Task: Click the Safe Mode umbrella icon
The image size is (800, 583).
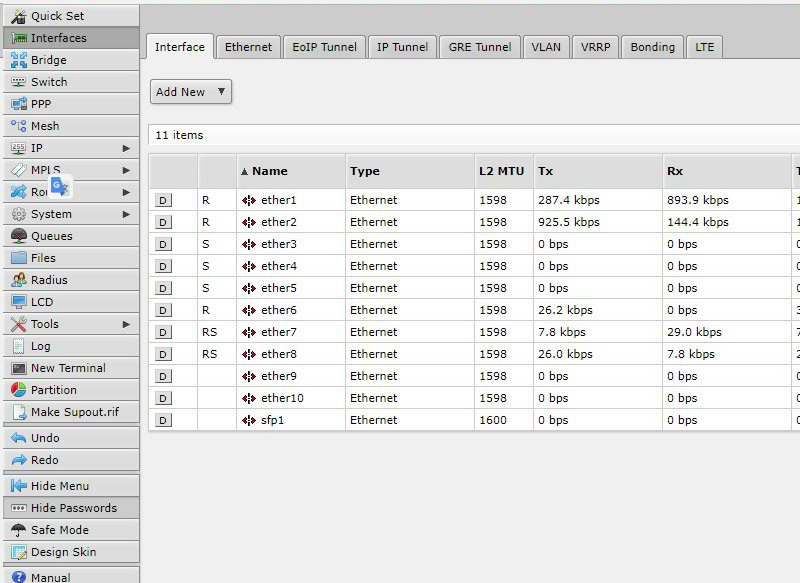Action: click(x=18, y=530)
